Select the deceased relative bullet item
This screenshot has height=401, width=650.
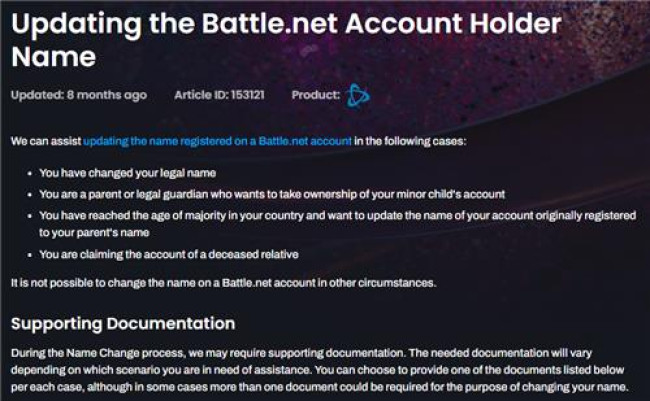point(169,254)
